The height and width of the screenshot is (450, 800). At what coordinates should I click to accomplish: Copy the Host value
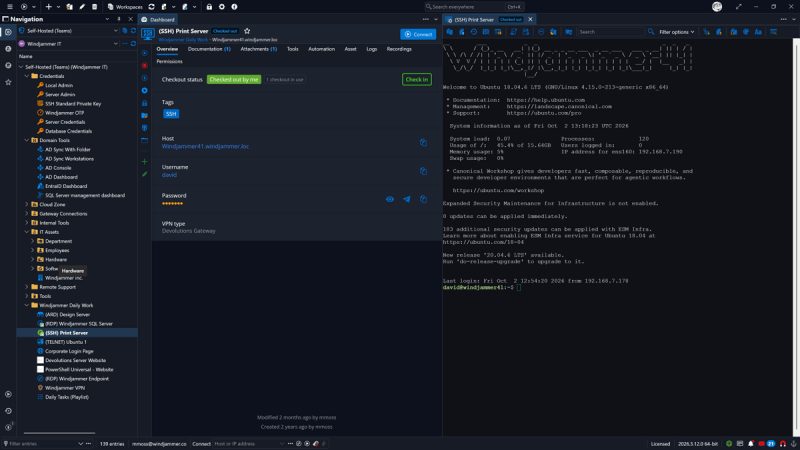(423, 142)
